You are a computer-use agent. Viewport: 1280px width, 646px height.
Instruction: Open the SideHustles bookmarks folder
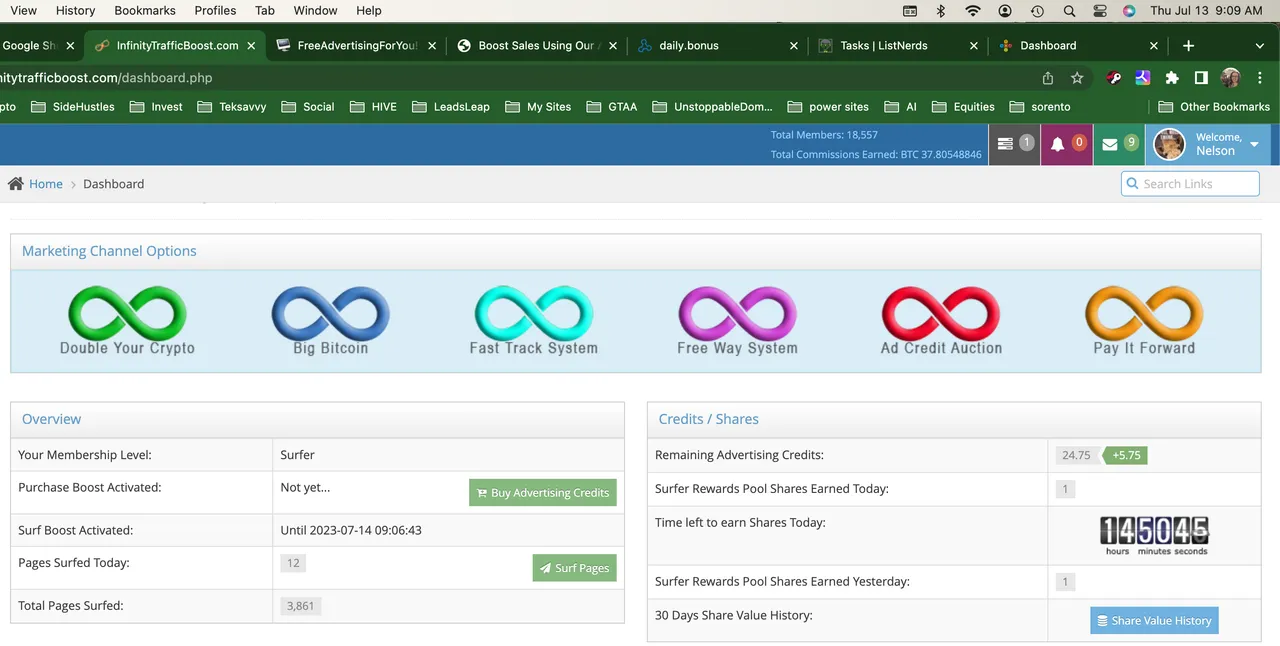73,107
